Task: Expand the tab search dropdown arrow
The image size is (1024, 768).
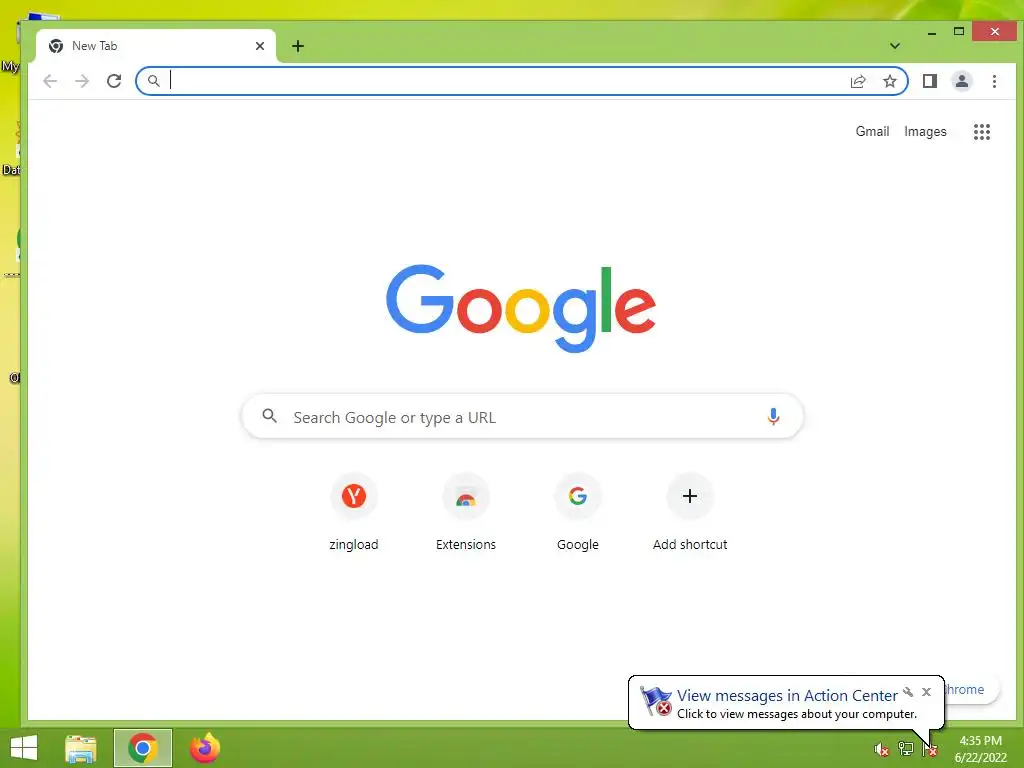Action: 895,46
